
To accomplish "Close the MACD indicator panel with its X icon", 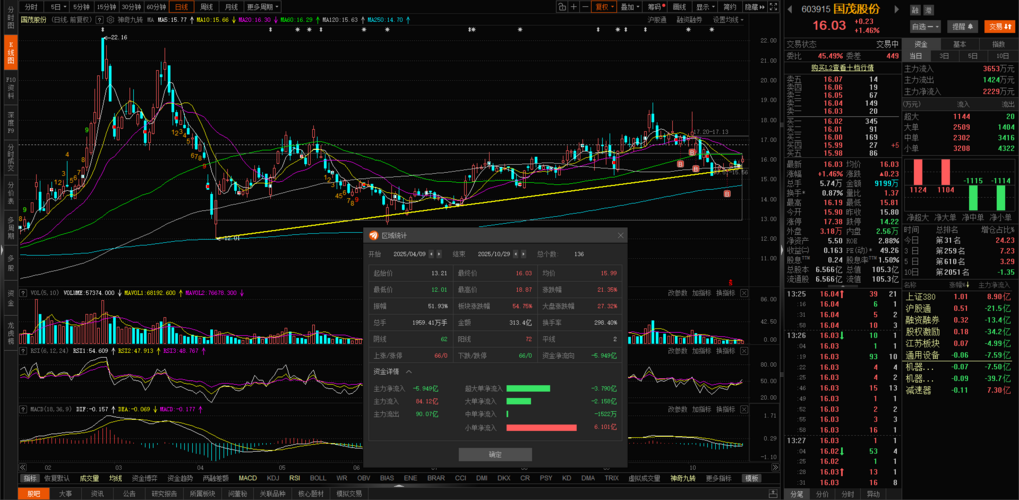I will point(744,409).
